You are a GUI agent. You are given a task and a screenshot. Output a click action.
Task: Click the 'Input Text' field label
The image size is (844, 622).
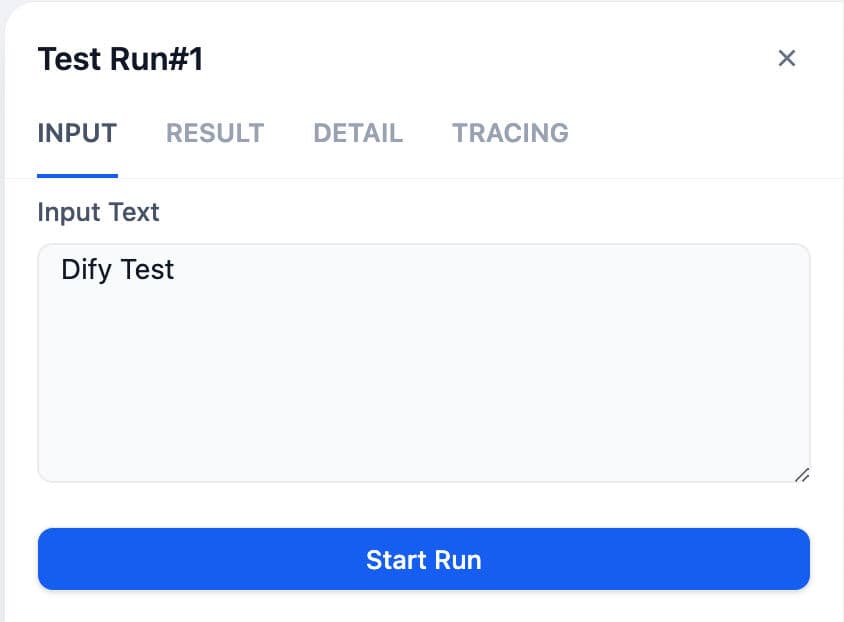point(98,212)
